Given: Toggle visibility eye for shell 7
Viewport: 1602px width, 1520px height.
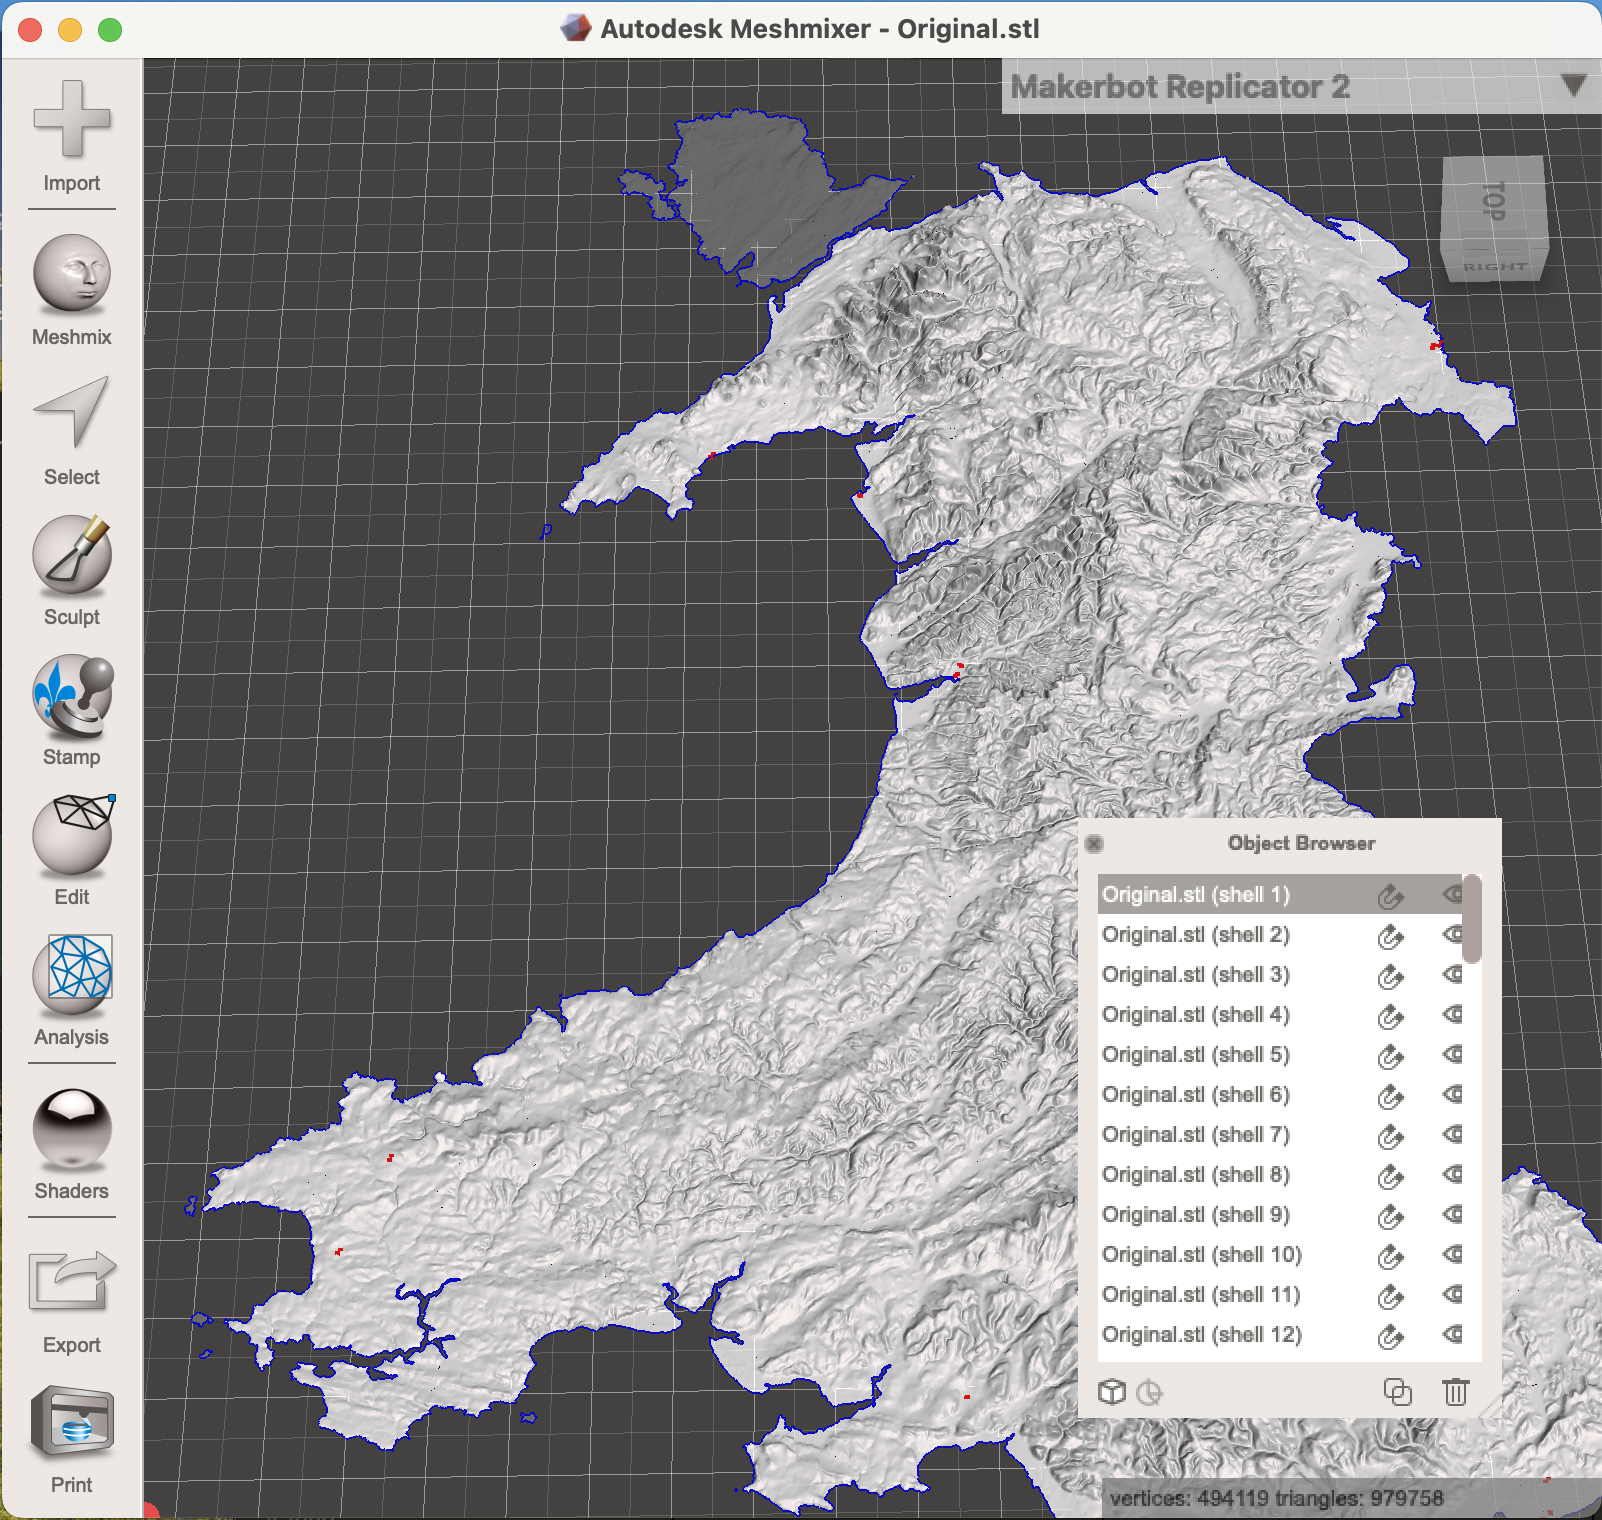Looking at the screenshot, I should (x=1453, y=1134).
